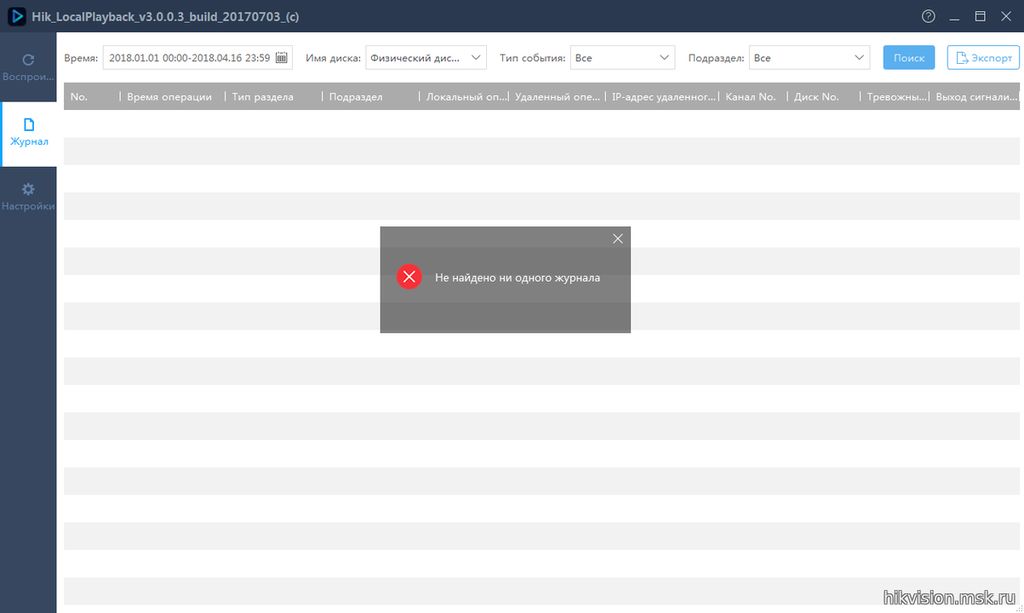Click the Тип раздела column header
Image resolution: width=1024 pixels, height=613 pixels.
pos(274,97)
